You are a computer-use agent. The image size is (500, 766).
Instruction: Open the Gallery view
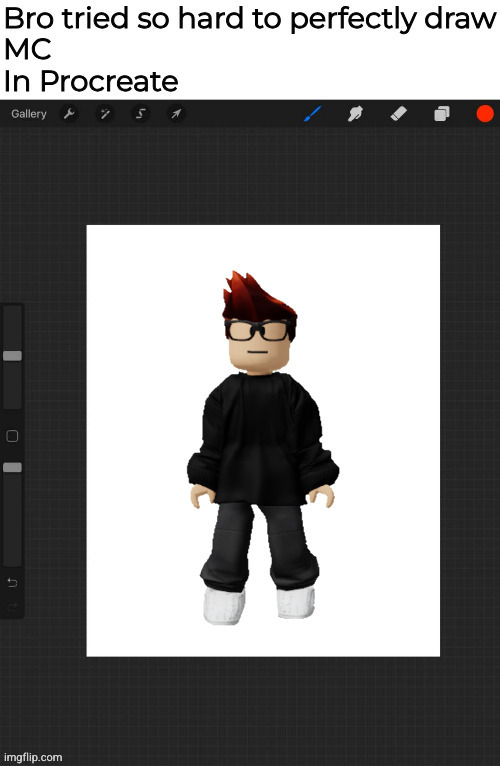pyautogui.click(x=29, y=114)
